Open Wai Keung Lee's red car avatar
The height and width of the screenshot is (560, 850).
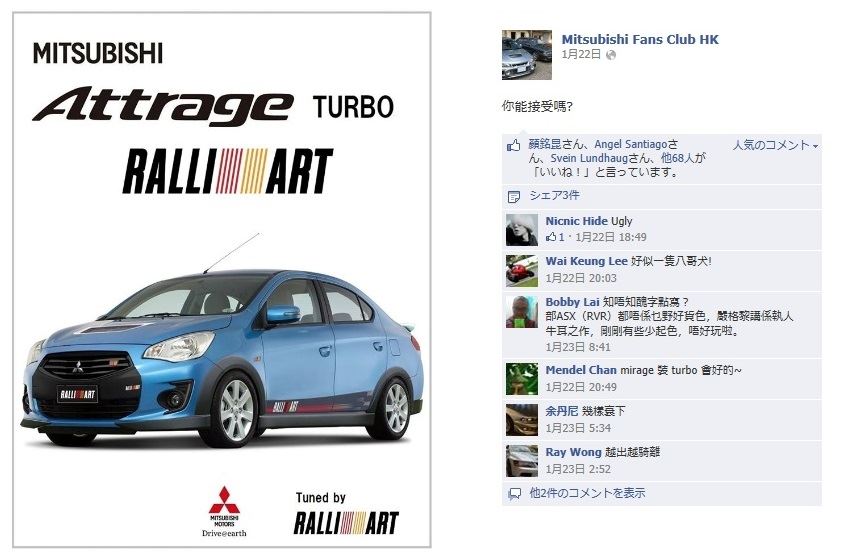pyautogui.click(x=521, y=271)
